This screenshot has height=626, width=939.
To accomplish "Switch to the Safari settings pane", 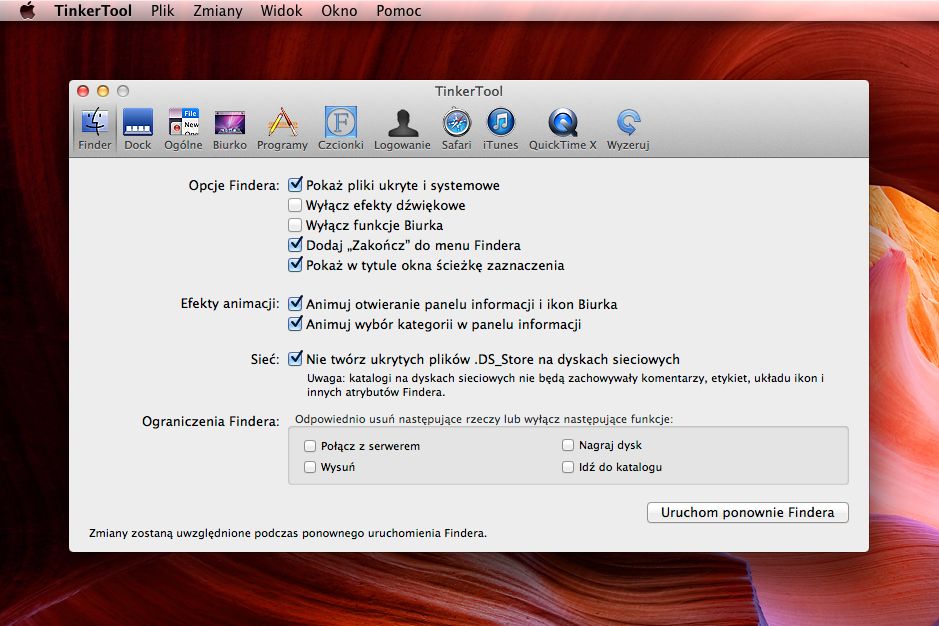I will [456, 128].
